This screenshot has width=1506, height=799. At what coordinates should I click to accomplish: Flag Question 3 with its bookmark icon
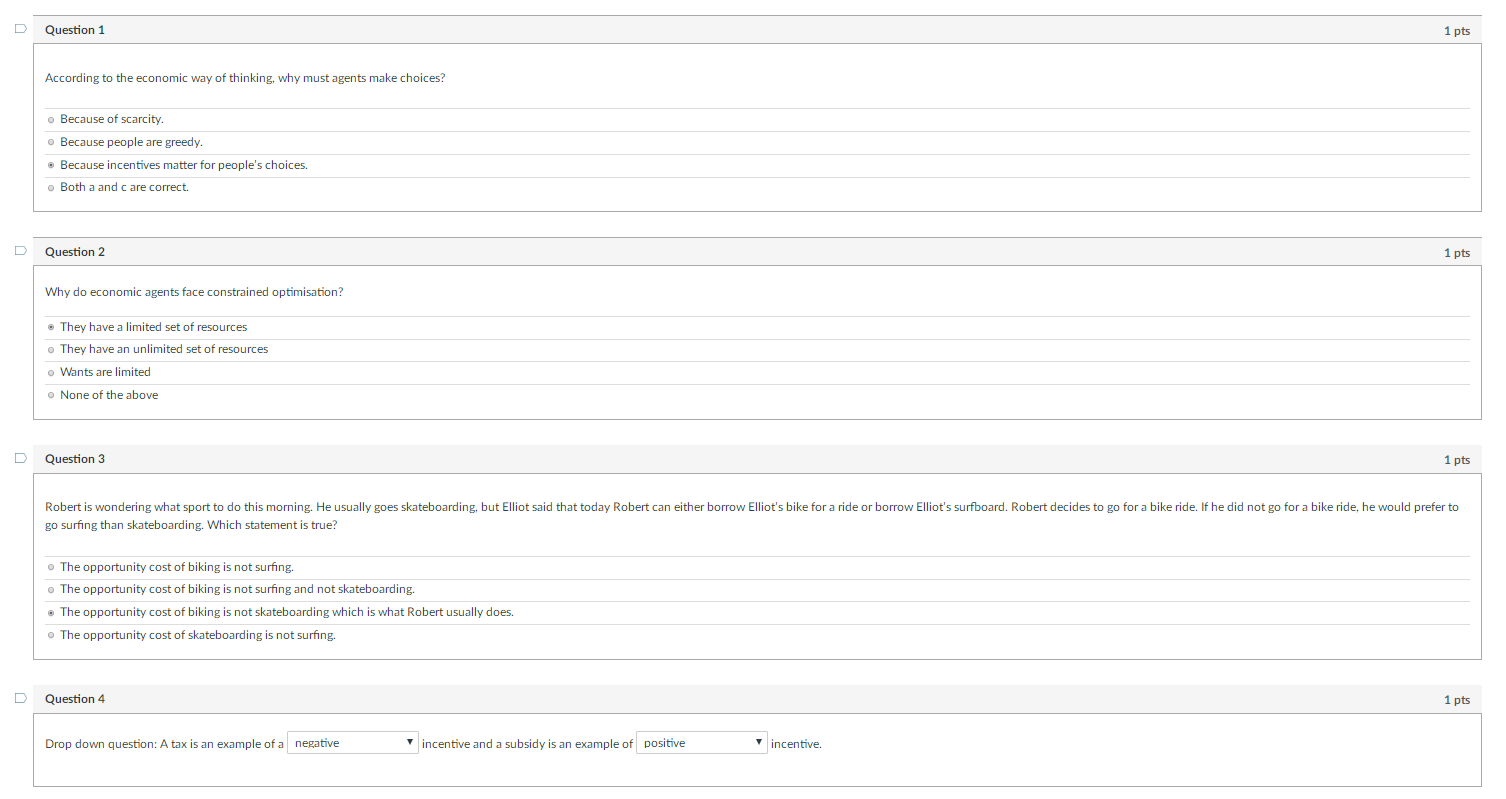(x=20, y=459)
